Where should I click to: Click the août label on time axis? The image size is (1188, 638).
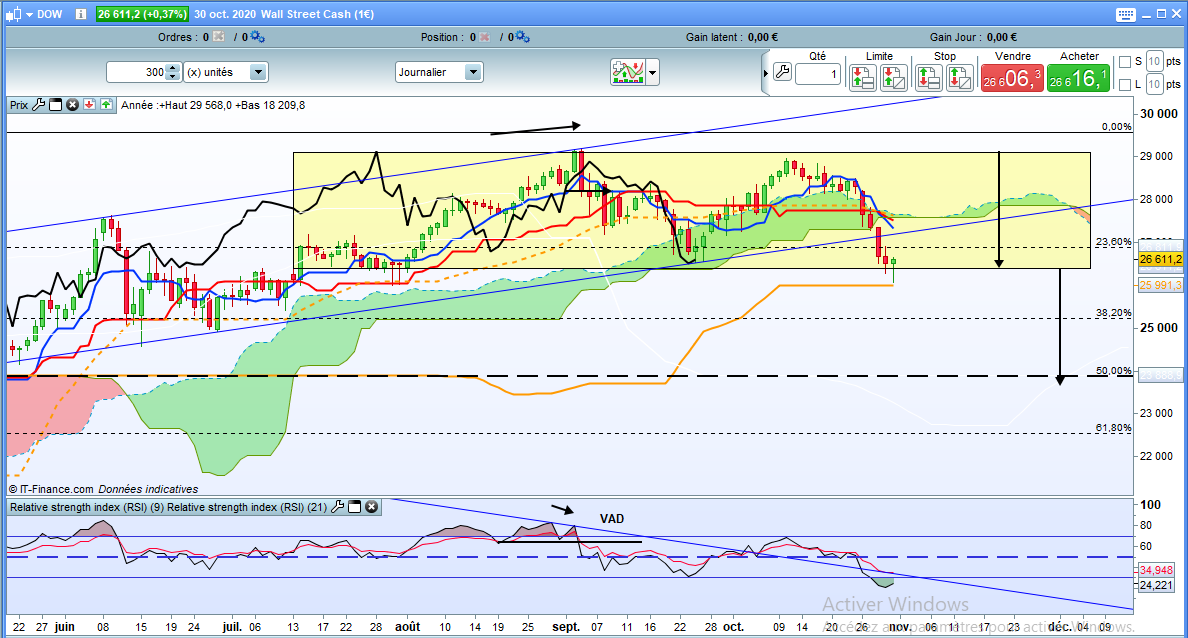[408, 627]
